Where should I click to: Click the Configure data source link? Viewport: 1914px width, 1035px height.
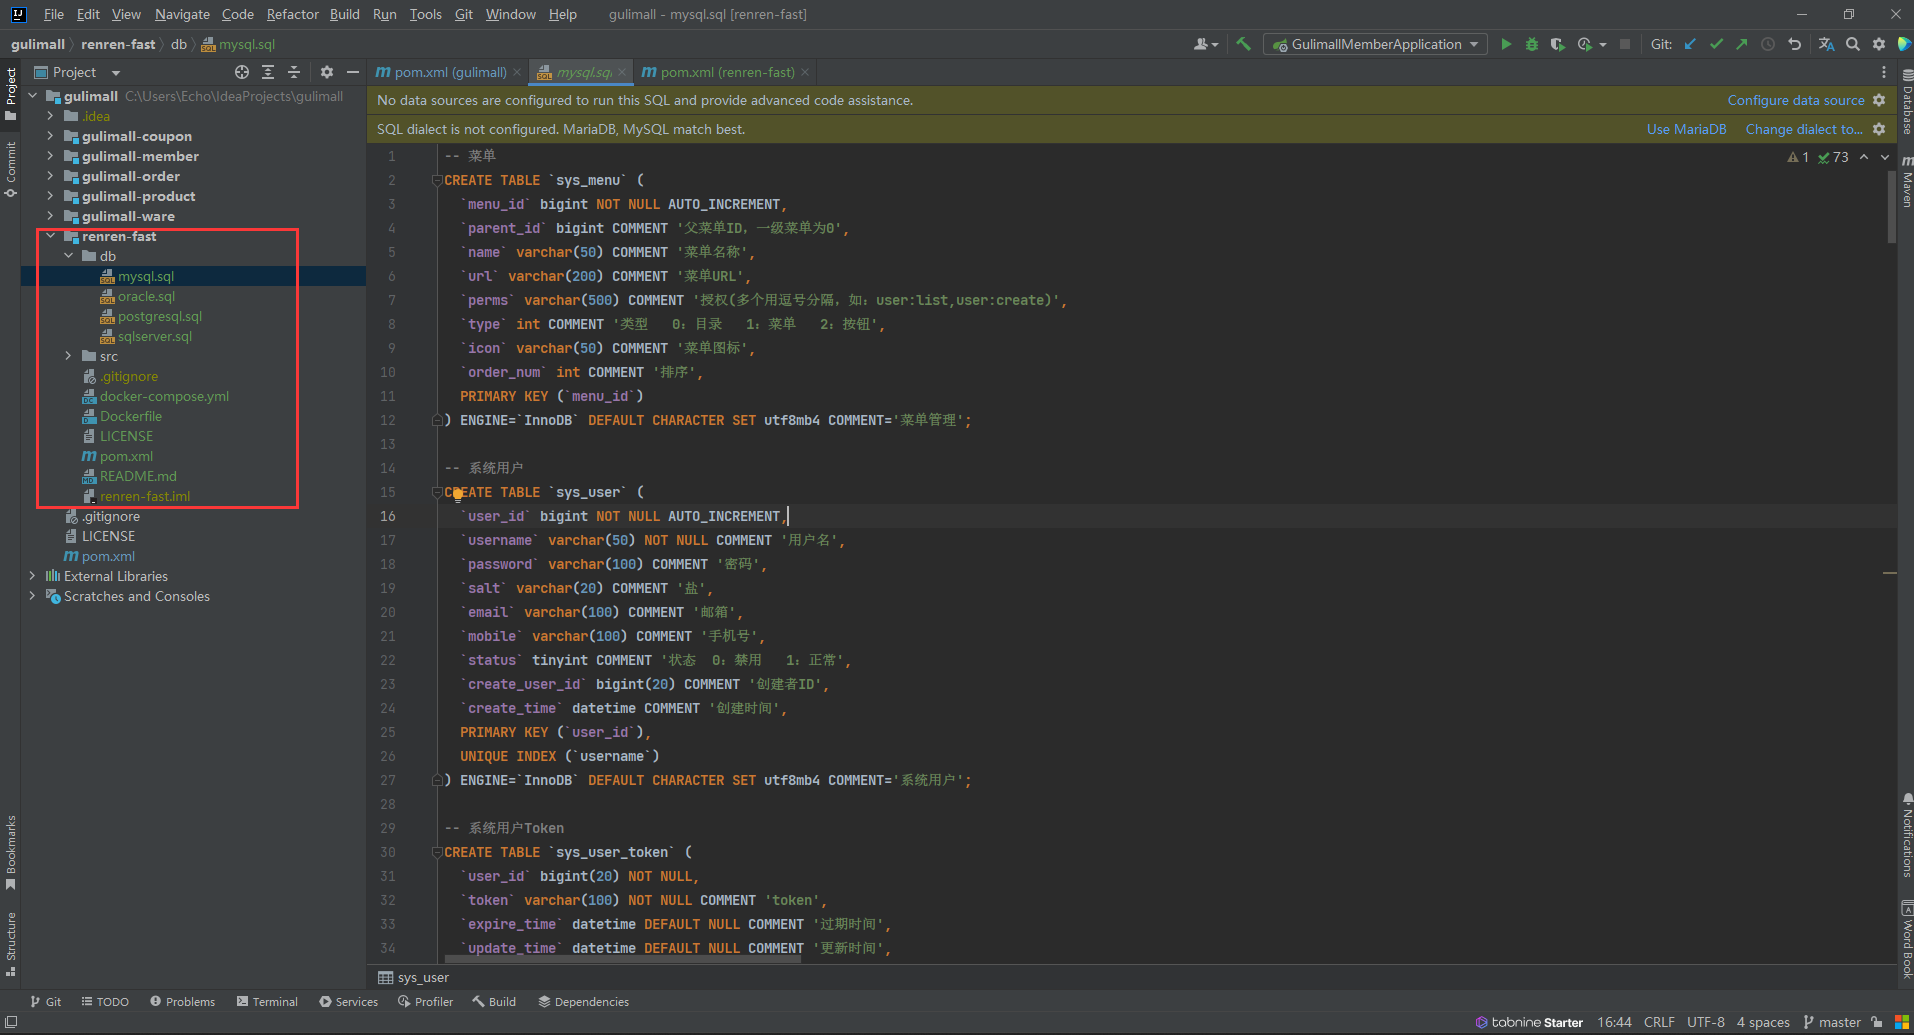point(1795,100)
